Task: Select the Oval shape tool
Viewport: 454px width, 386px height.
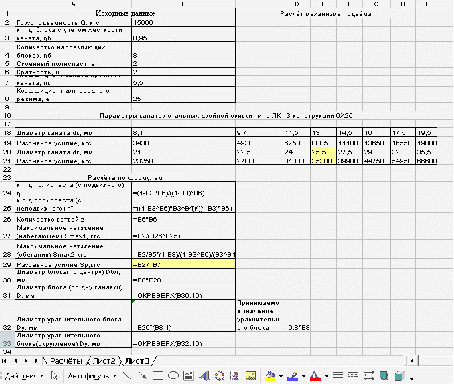Action: tap(173, 376)
